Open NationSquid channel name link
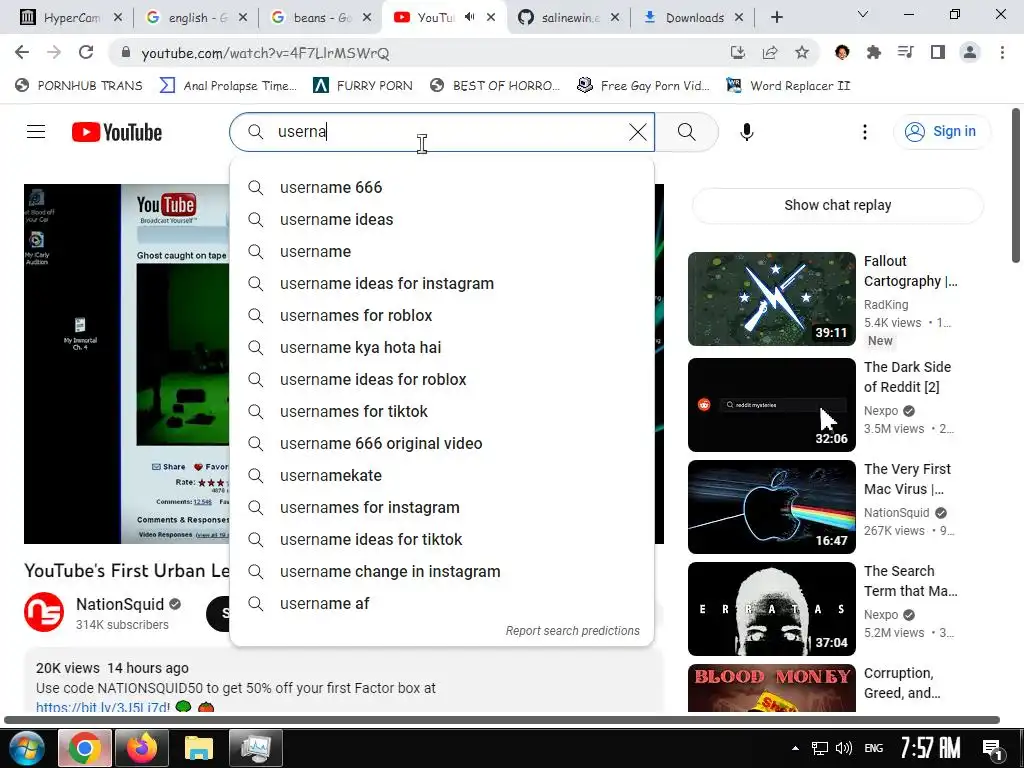The width and height of the screenshot is (1024, 768). pos(120,604)
